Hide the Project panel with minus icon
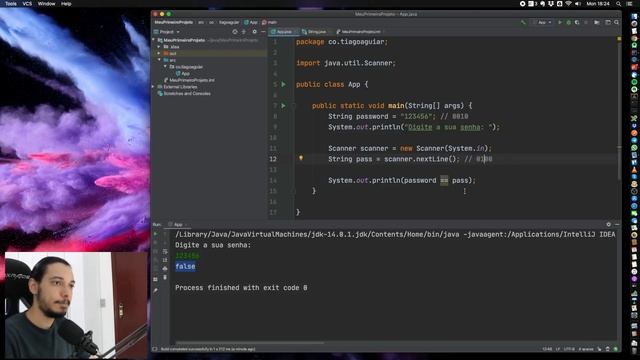Viewport: 640px width, 360px height. coord(263,31)
